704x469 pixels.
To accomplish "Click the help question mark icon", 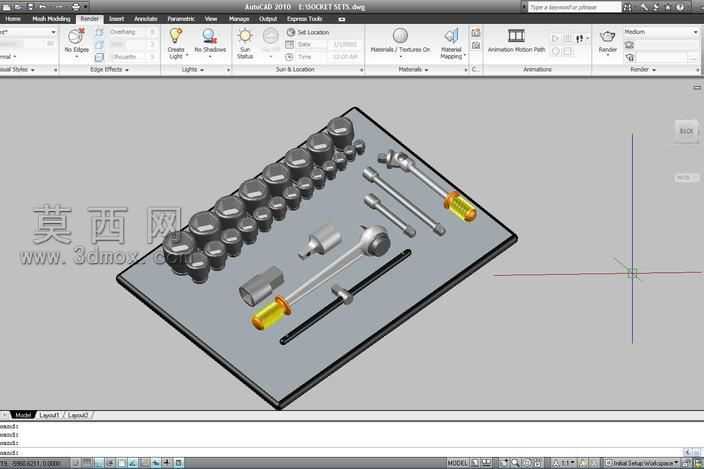I will coord(681,7).
